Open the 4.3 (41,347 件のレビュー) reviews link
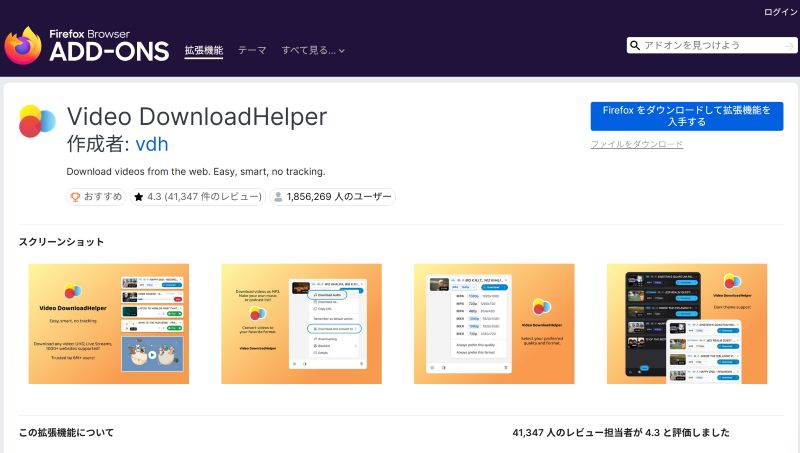 [198, 197]
